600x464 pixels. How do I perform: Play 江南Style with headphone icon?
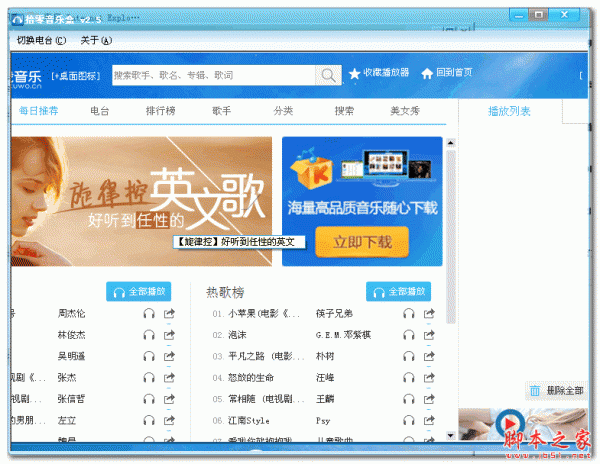(x=409, y=421)
